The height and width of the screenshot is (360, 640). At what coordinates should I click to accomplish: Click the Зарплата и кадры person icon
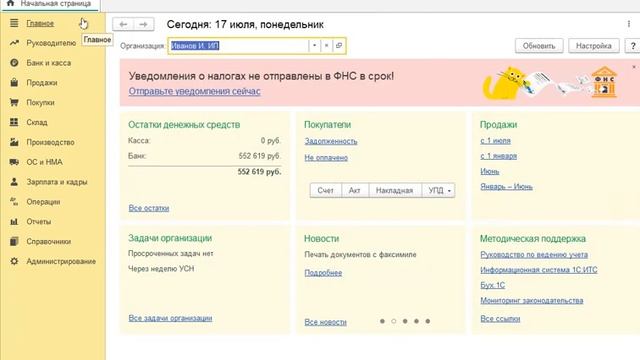pos(14,182)
